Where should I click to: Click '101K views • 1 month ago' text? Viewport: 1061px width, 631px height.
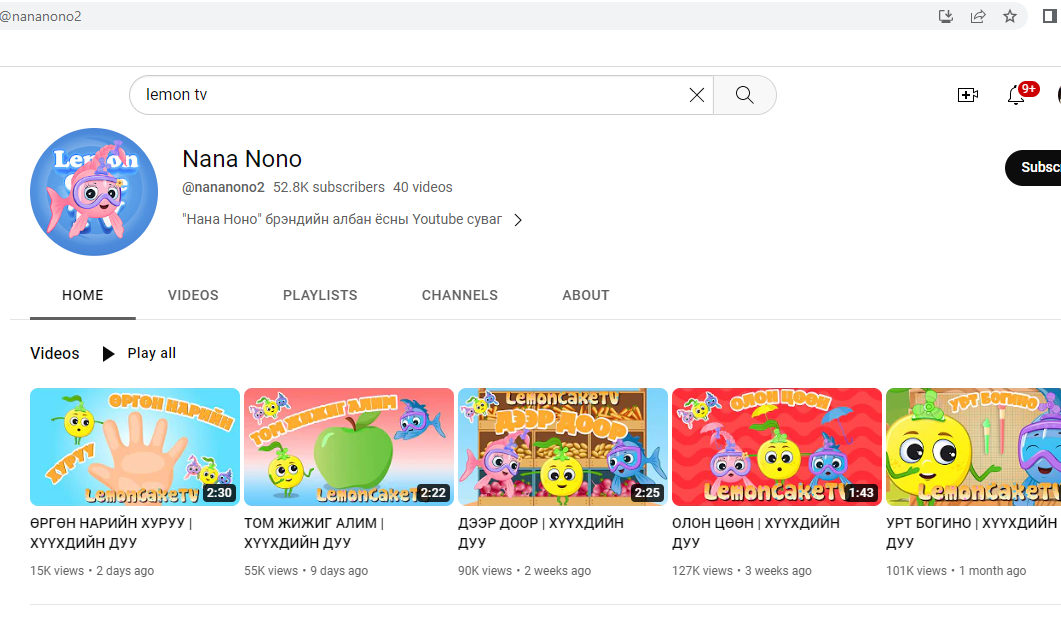956,571
